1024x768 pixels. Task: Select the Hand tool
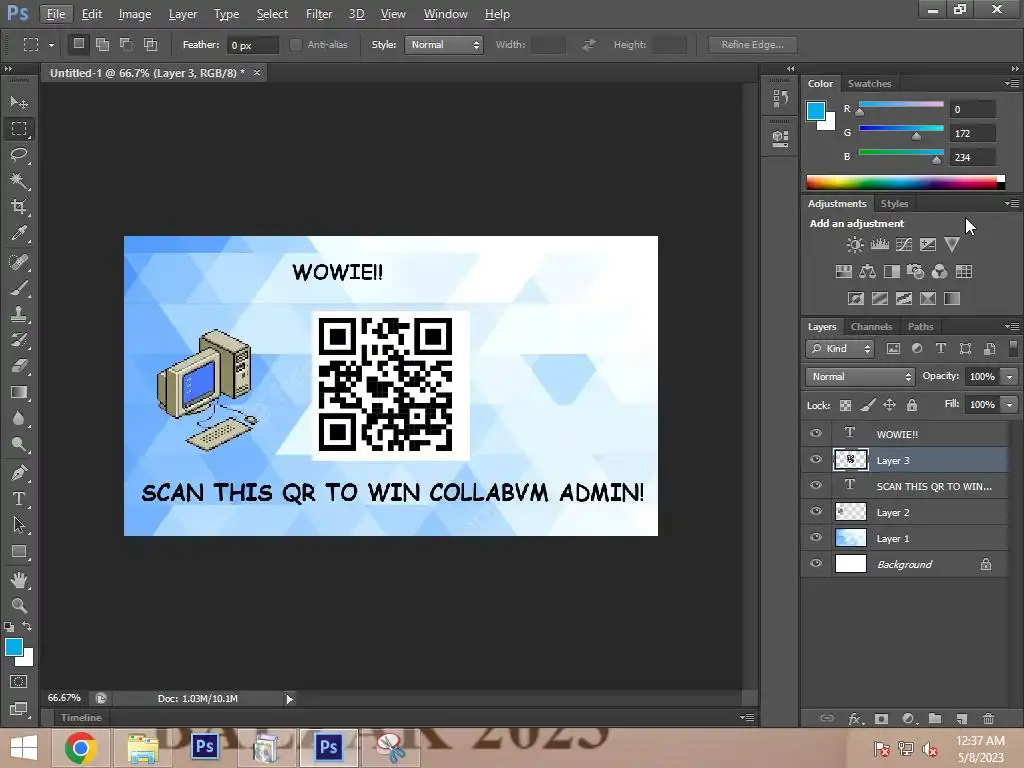pos(19,579)
